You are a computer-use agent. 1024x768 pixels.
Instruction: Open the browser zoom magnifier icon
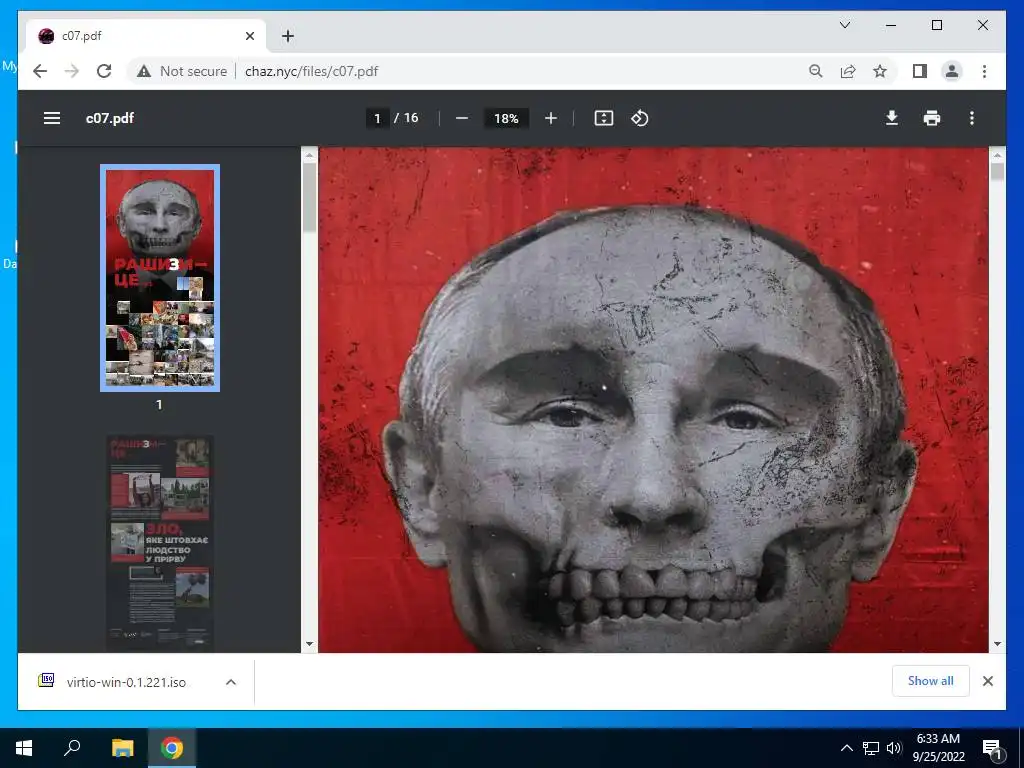coord(816,71)
